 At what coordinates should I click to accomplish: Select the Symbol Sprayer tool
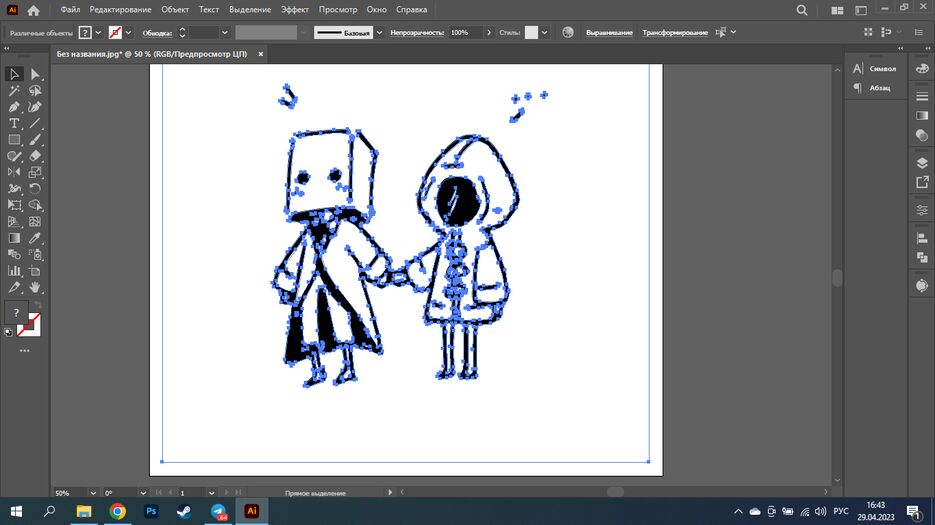tap(35, 255)
